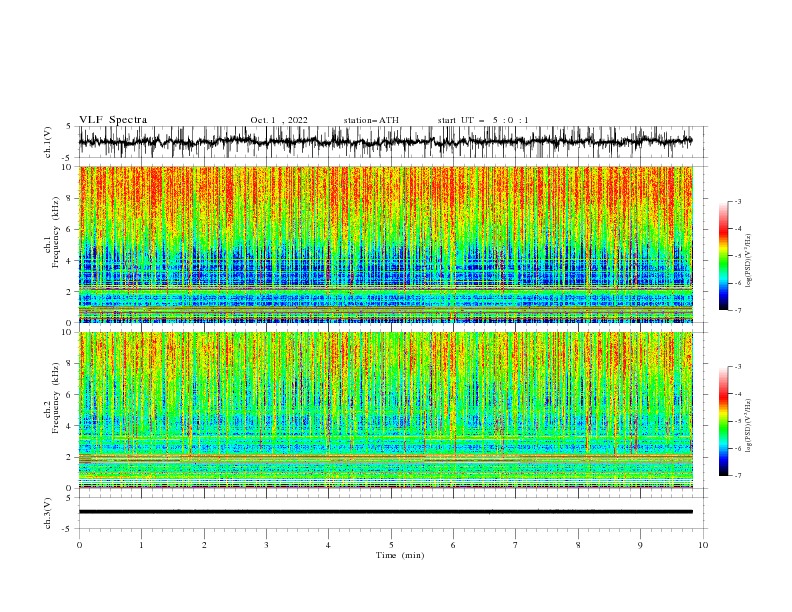Viewport: 792px width, 612px height.
Task: Click the time axis tick label "10"
Action: (x=703, y=545)
